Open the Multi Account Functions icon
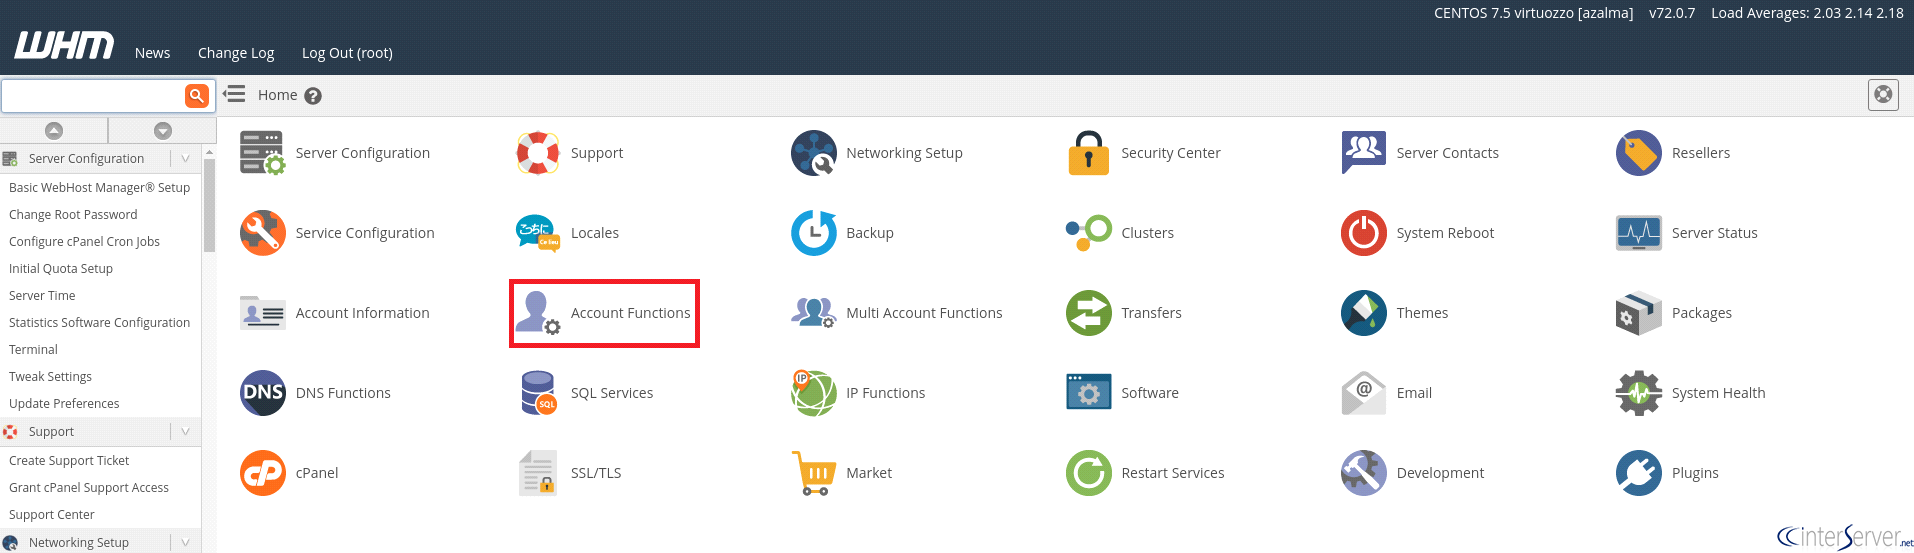Screen dimensions: 1914x553 coord(813,313)
